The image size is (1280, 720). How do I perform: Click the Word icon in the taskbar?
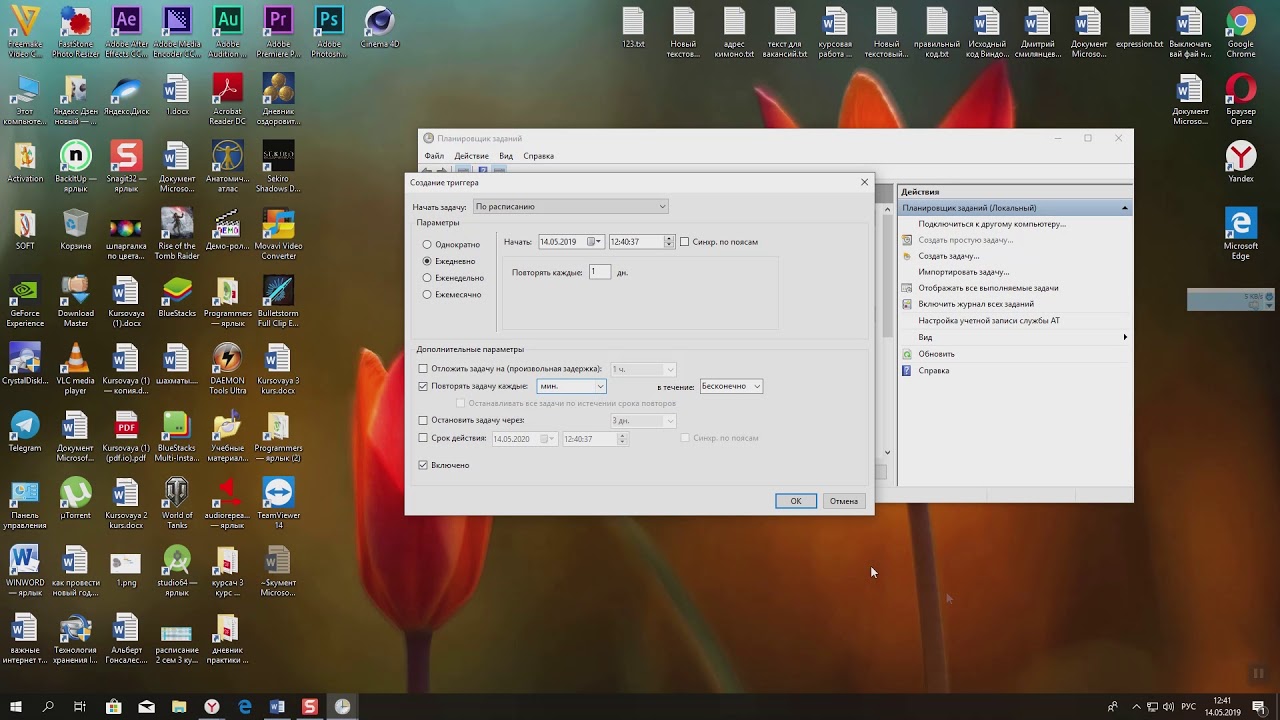277,707
